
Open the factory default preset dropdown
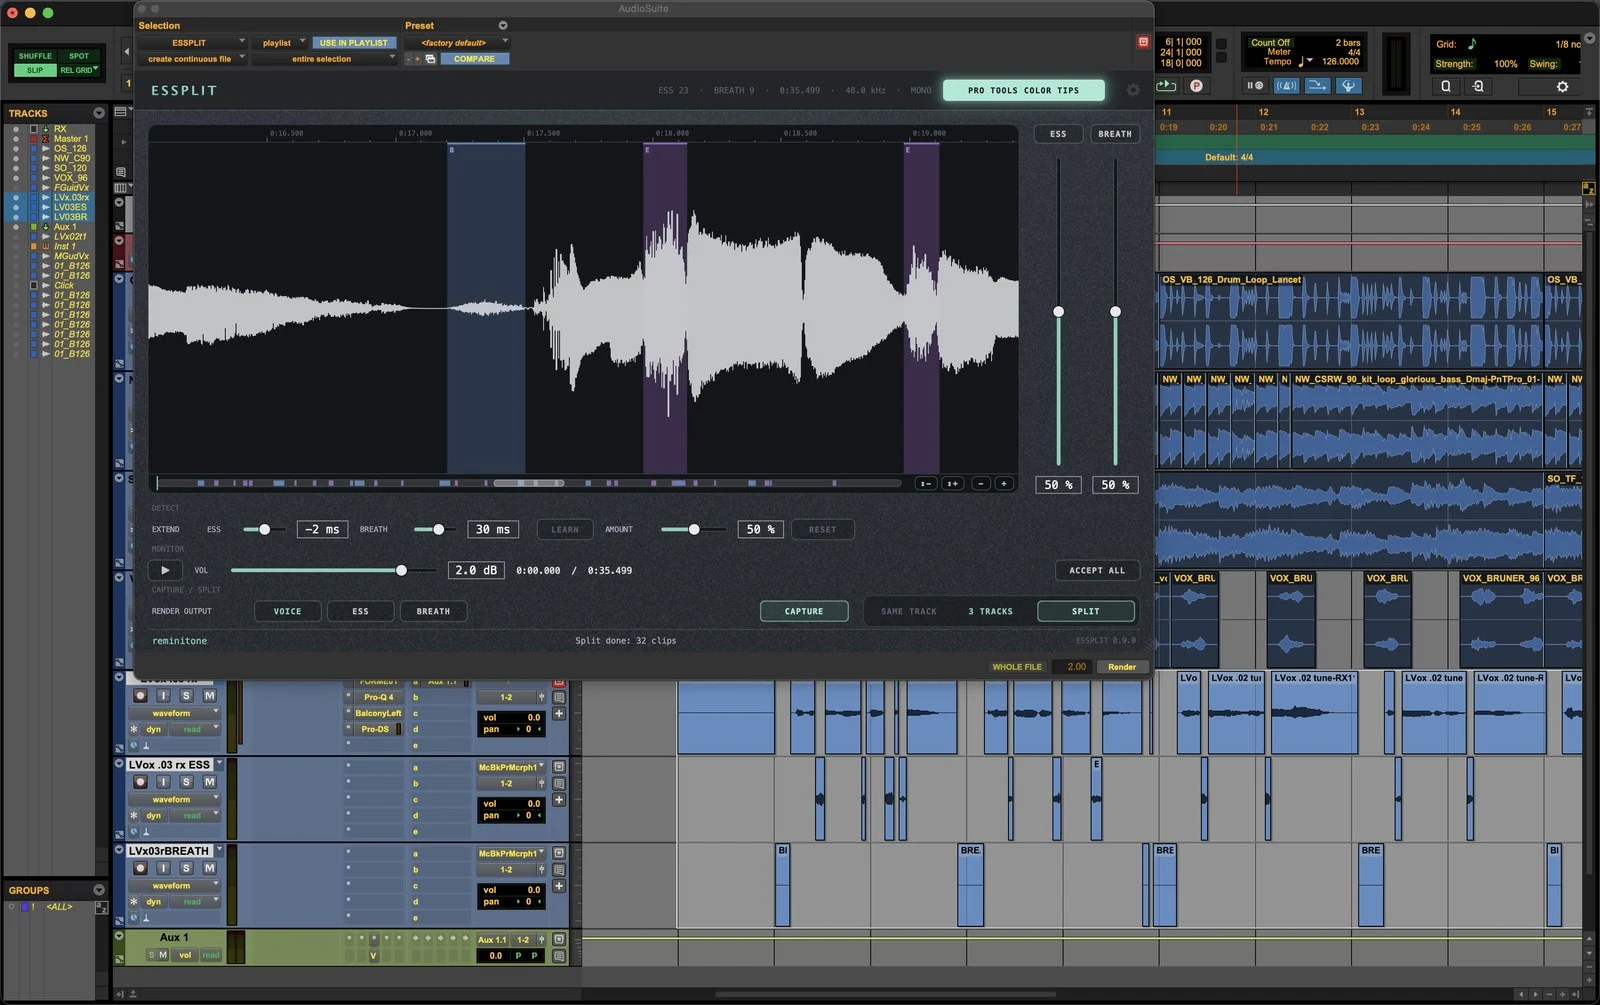(457, 43)
